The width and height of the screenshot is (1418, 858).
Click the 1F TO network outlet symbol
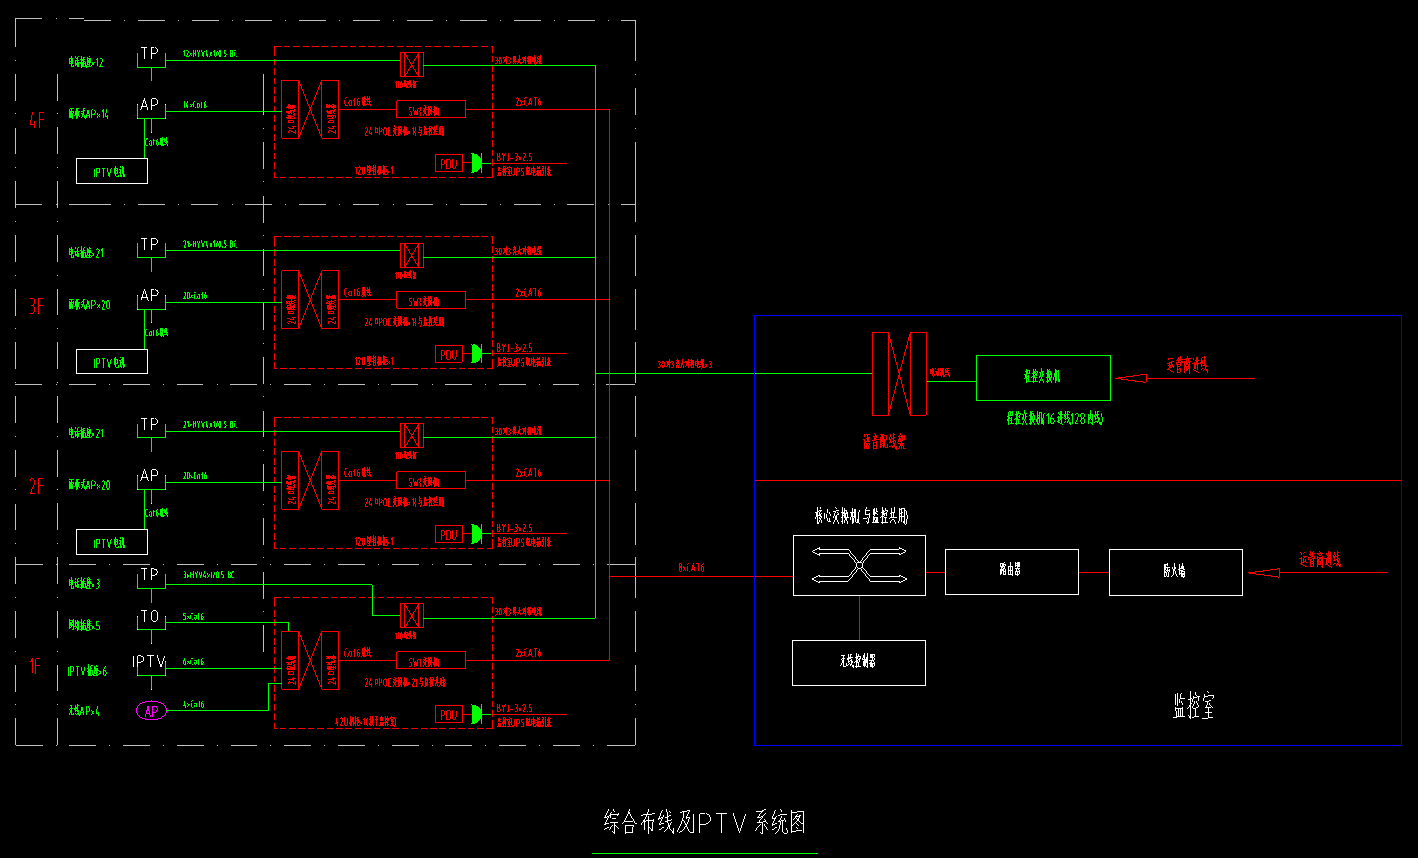150,620
